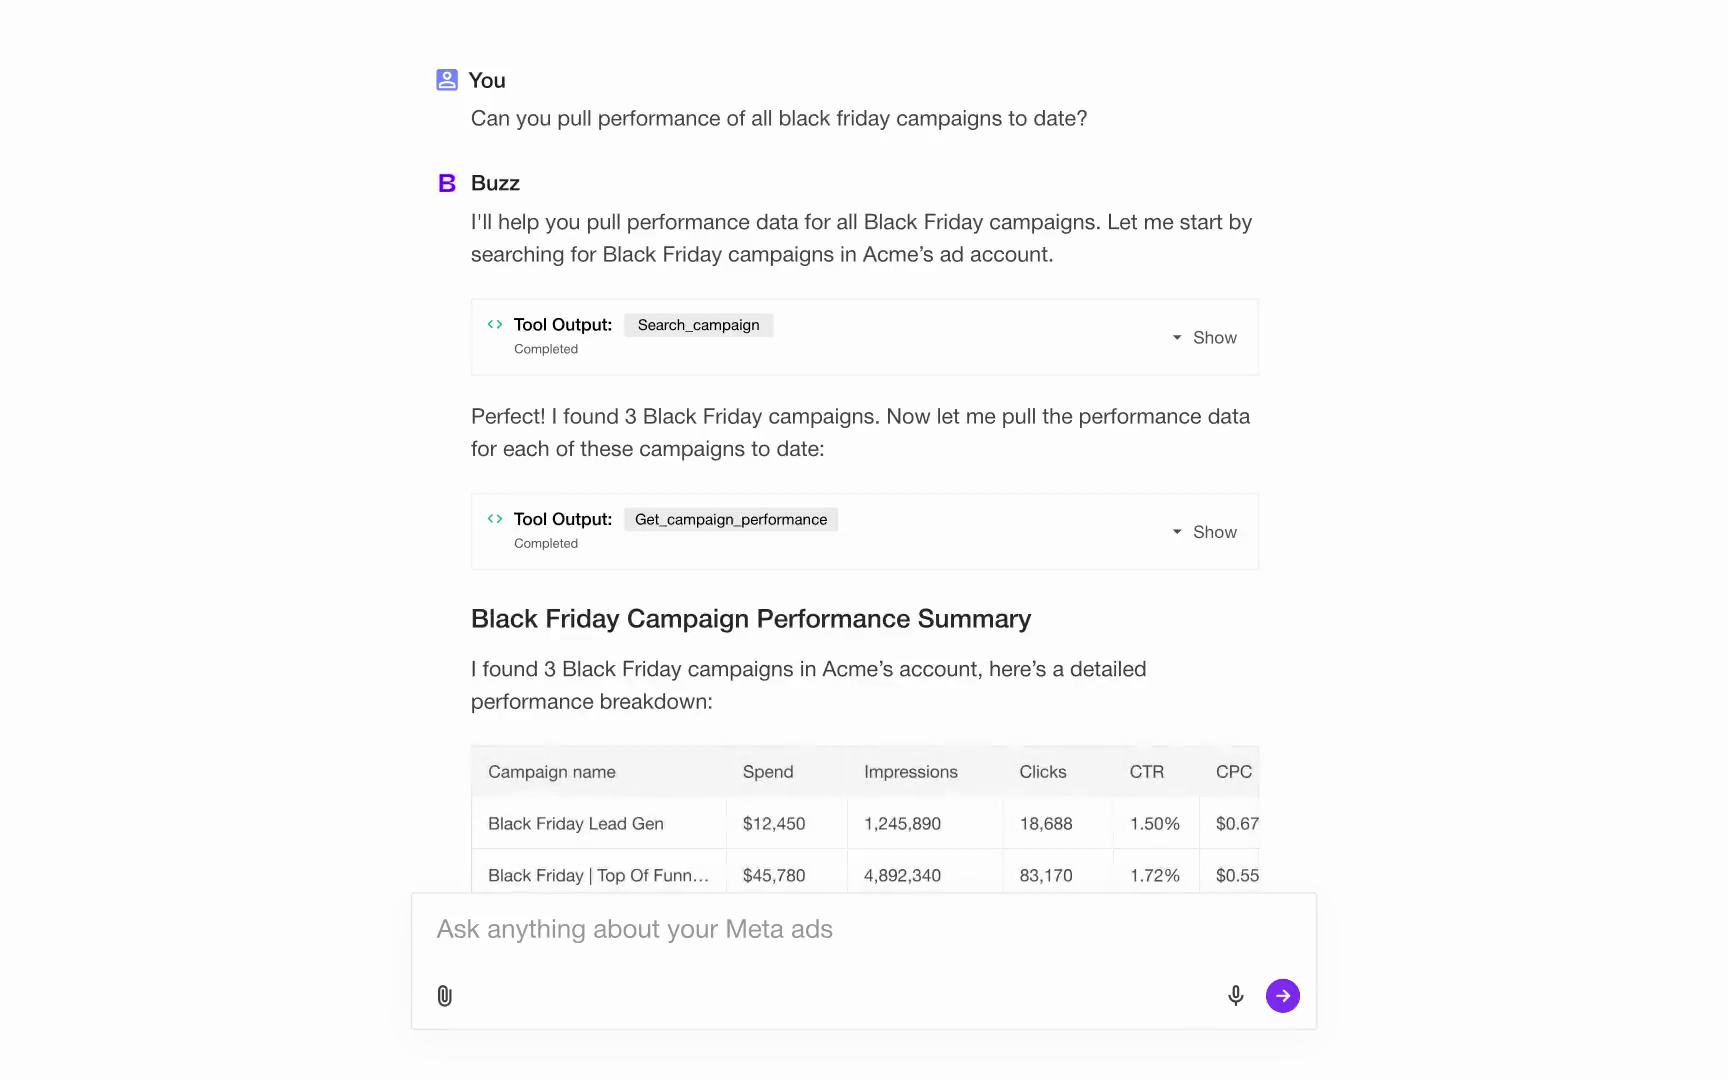Click the Buzz "B" logo icon
The image size is (1728, 1080).
pos(446,182)
